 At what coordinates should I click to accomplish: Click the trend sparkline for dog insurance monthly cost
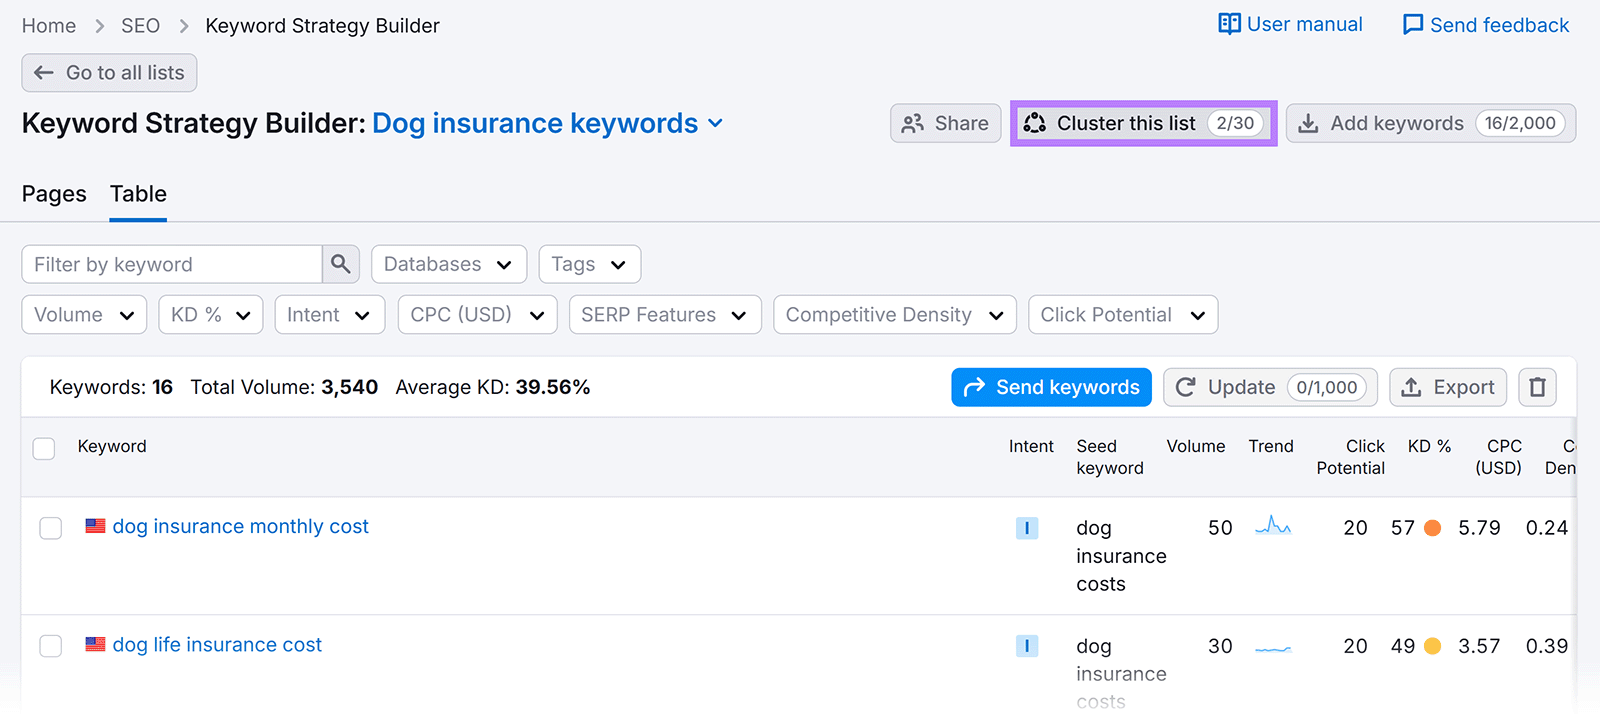coord(1273,526)
